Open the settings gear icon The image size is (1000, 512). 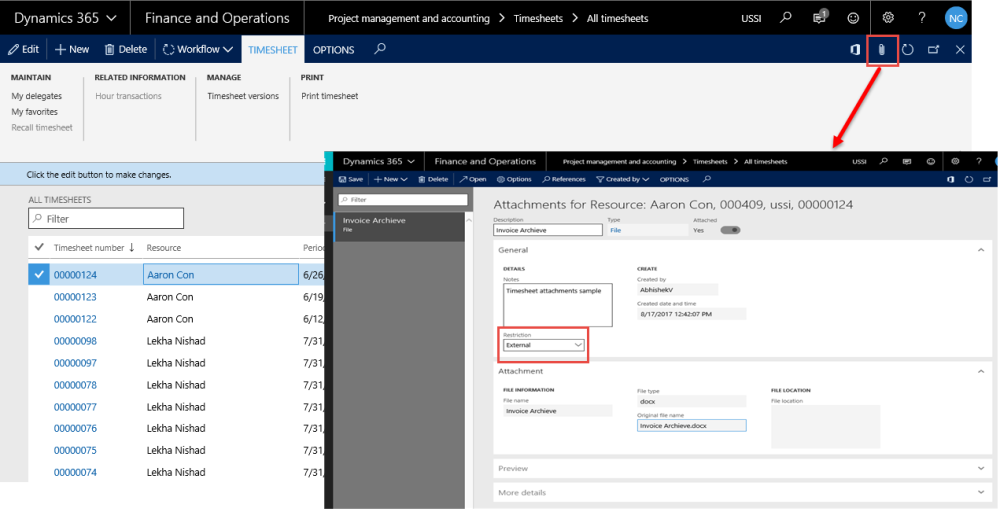pos(888,18)
